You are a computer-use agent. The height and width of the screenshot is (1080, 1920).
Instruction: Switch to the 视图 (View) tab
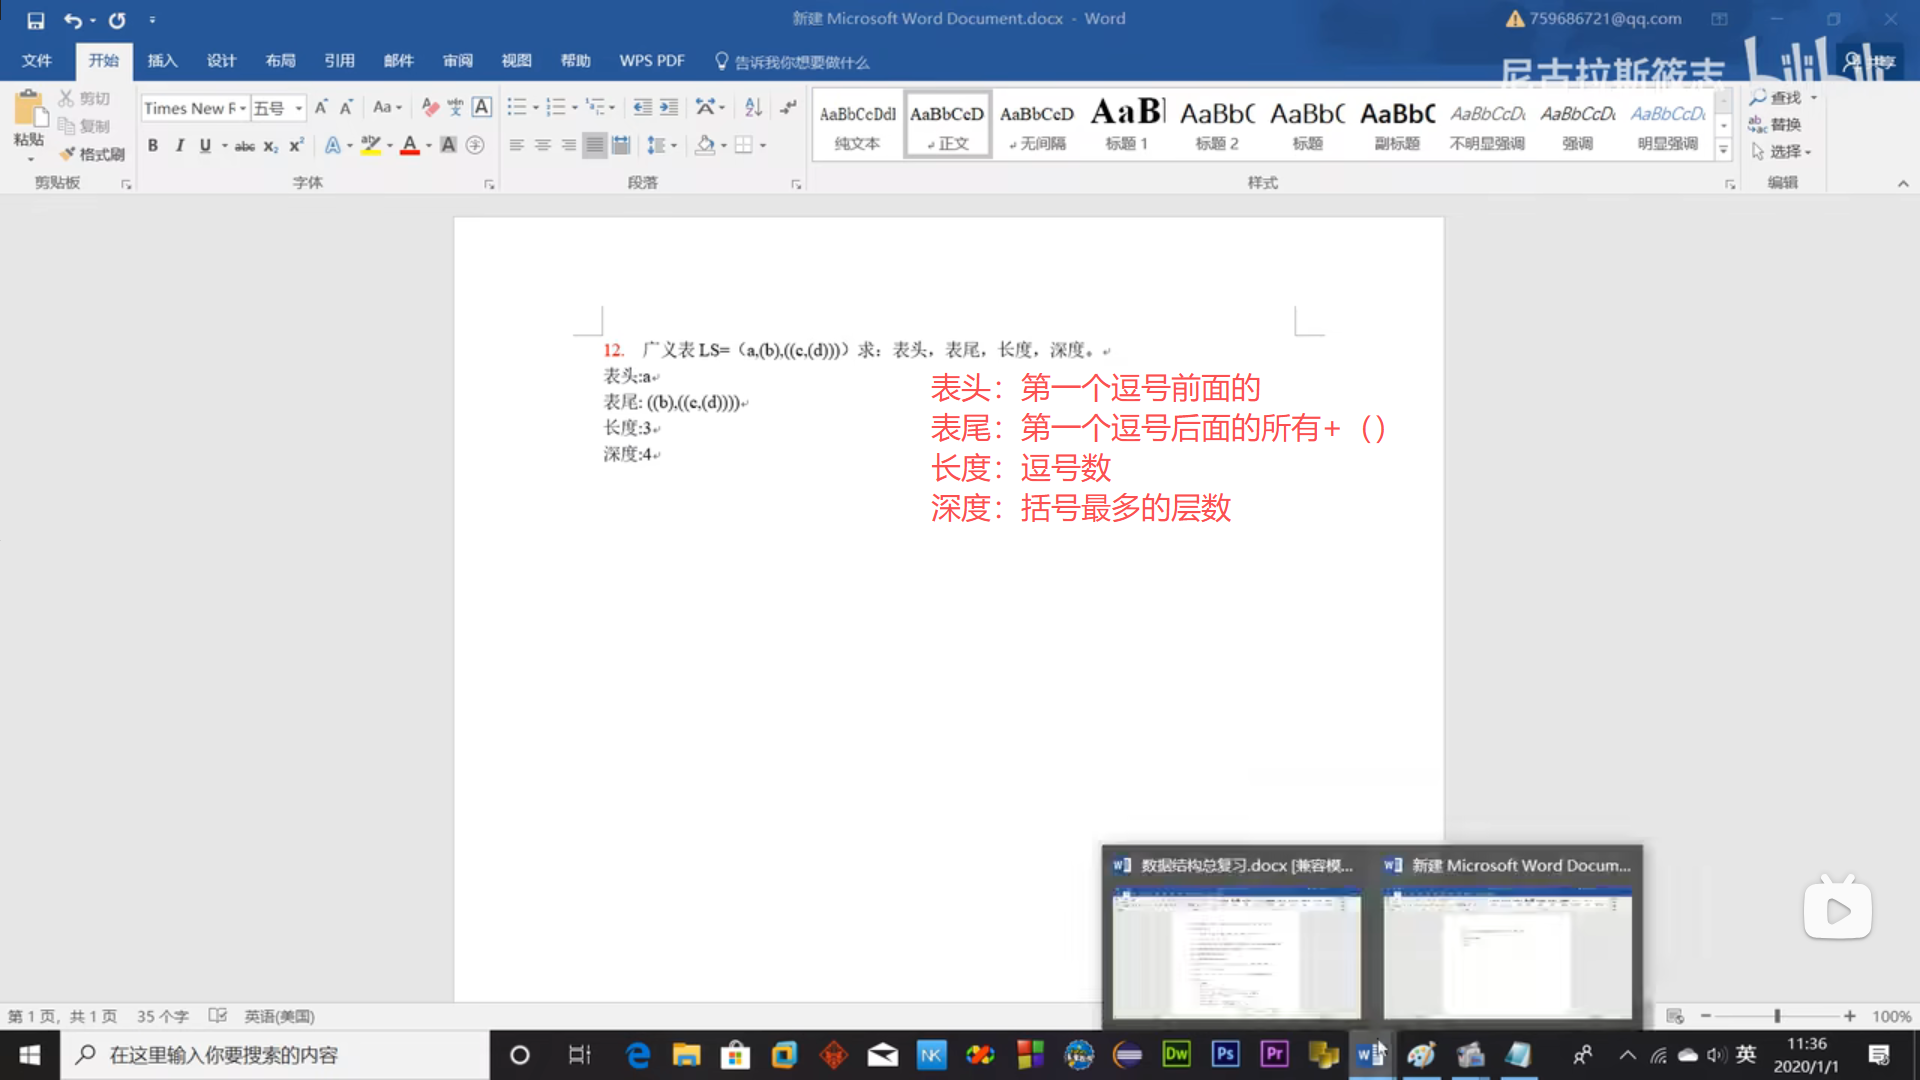click(516, 61)
